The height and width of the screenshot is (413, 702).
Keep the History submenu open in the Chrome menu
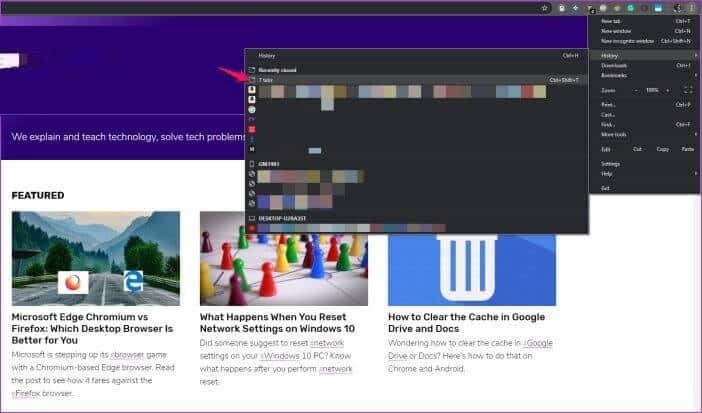(x=644, y=56)
